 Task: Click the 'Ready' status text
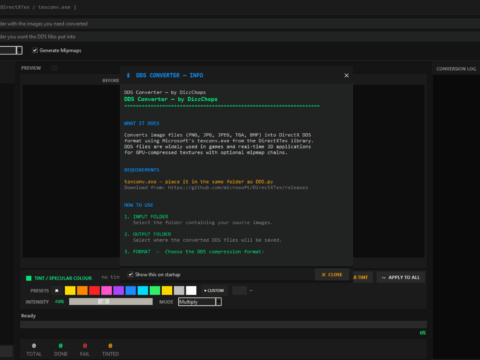28,316
